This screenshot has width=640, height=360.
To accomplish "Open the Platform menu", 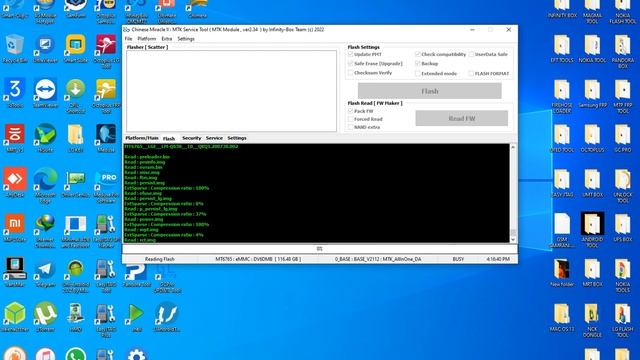I will pyautogui.click(x=147, y=39).
